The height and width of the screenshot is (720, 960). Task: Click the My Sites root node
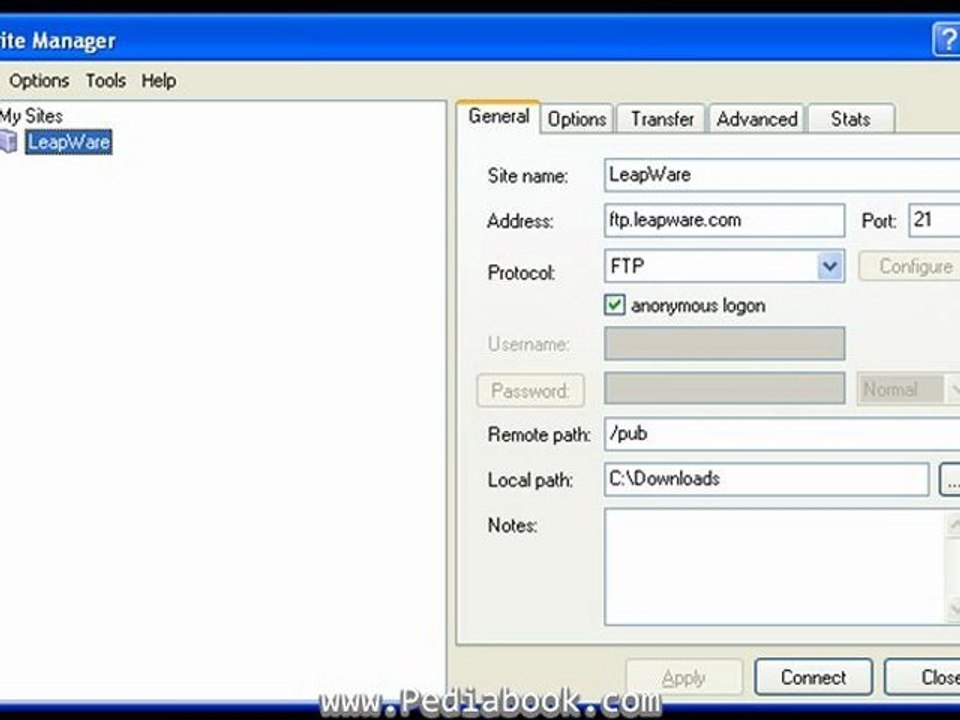click(31, 116)
